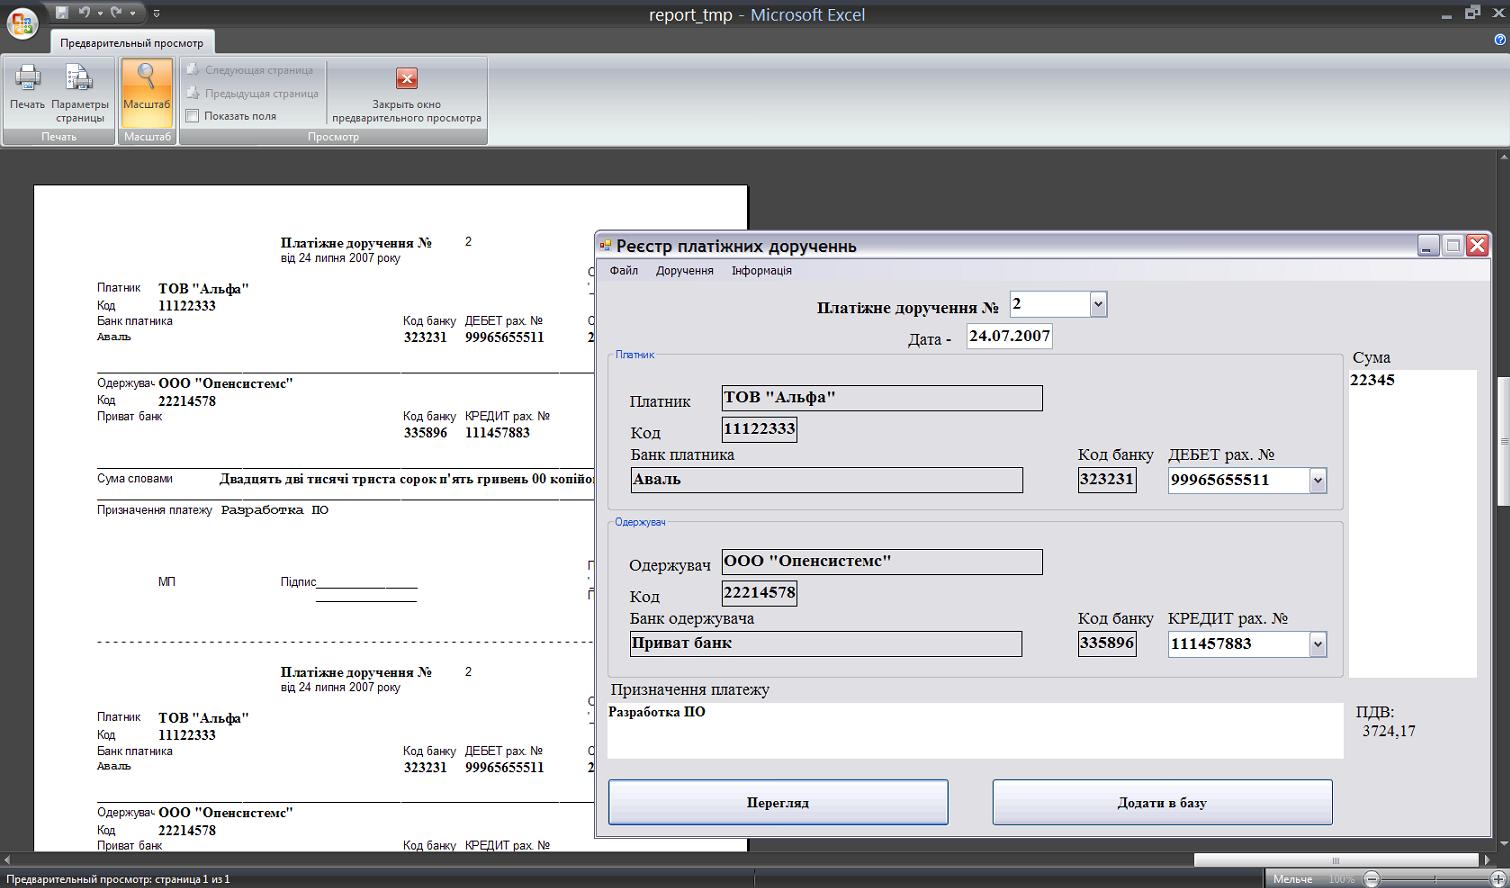The width and height of the screenshot is (1510, 888).
Task: Click the Перегляд button
Action: point(778,802)
